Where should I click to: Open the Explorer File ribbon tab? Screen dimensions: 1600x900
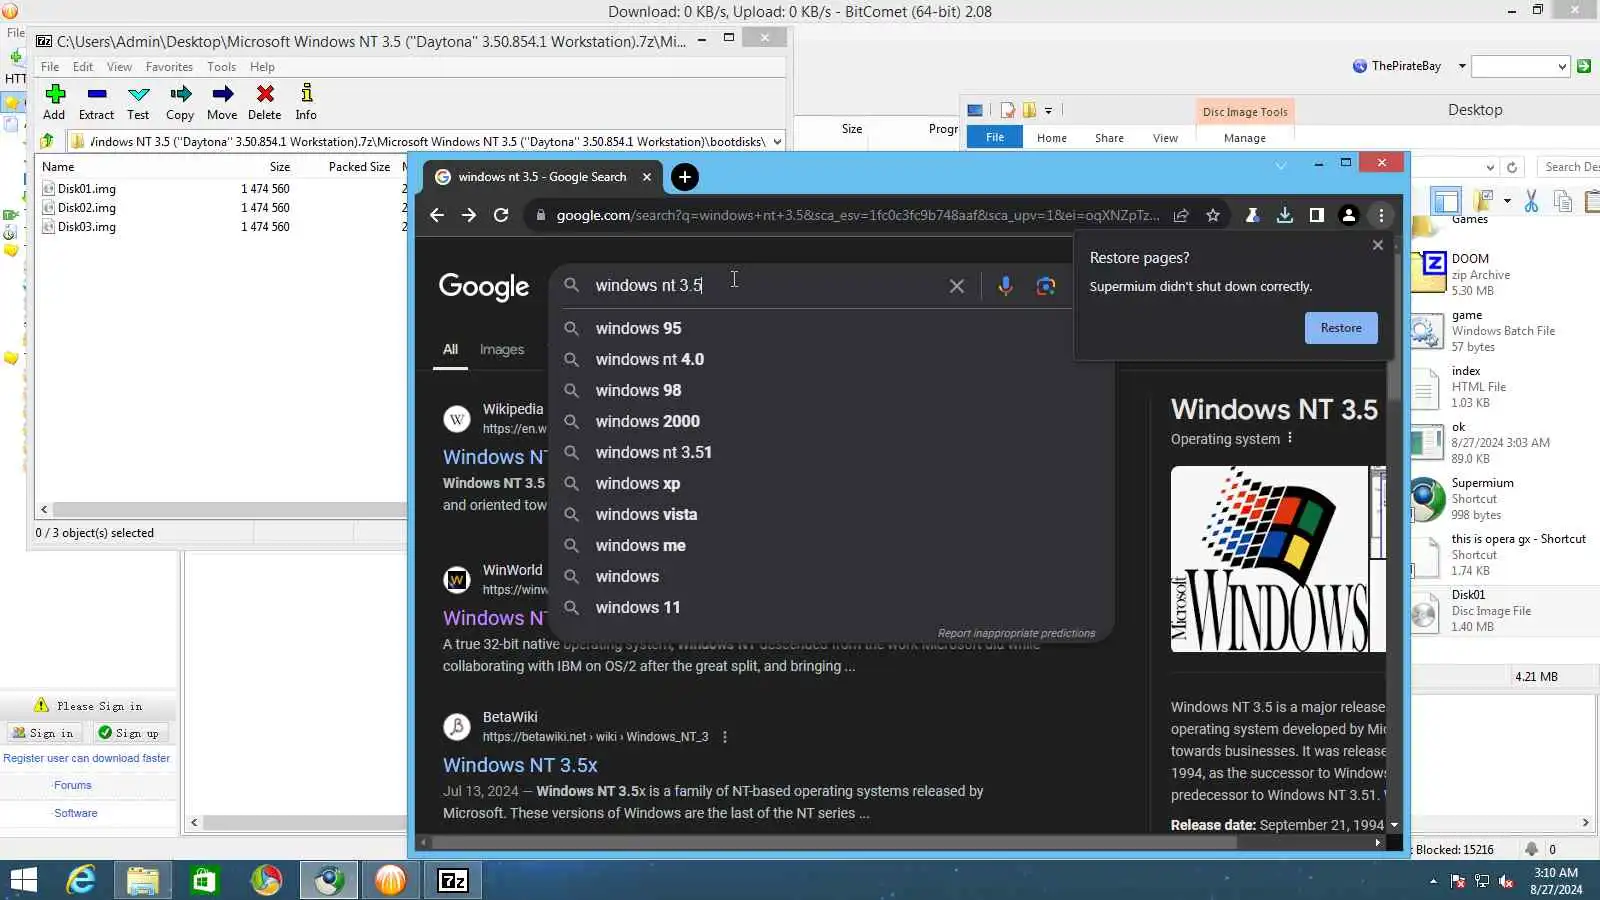[x=995, y=137]
